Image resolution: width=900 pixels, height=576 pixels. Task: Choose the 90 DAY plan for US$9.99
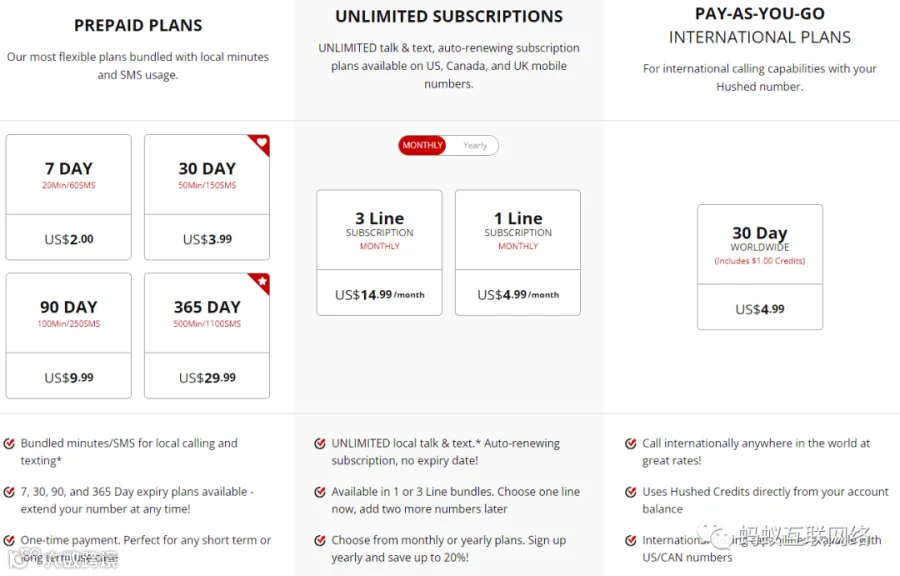pos(68,336)
